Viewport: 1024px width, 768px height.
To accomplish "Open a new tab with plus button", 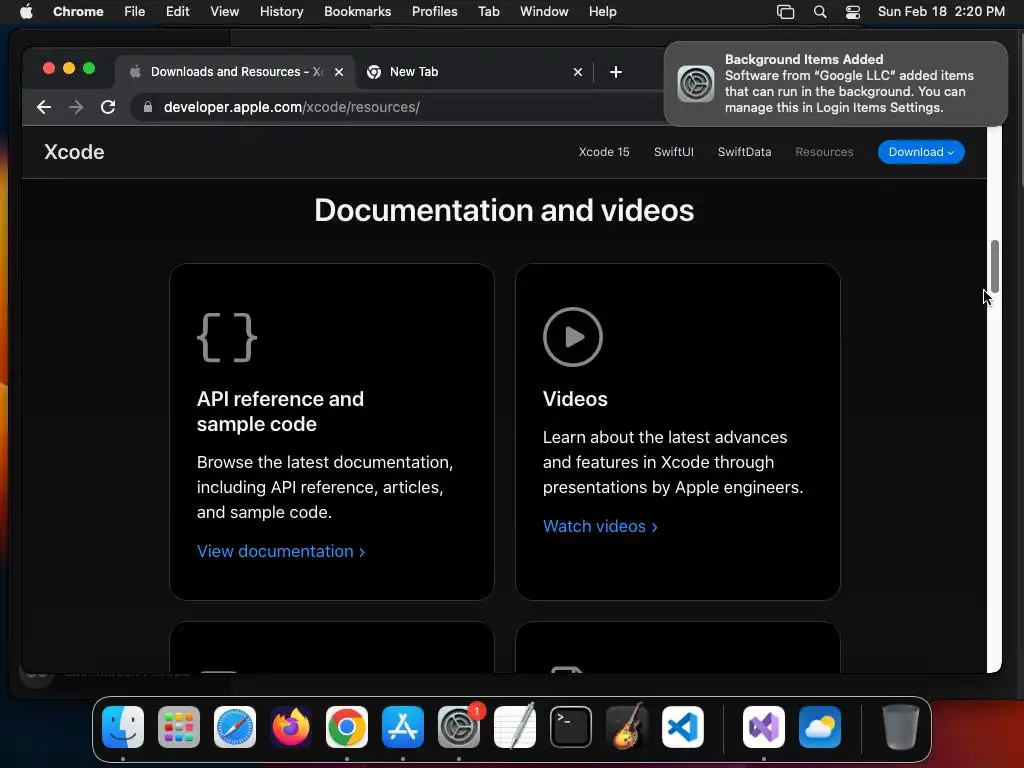I will [x=616, y=72].
